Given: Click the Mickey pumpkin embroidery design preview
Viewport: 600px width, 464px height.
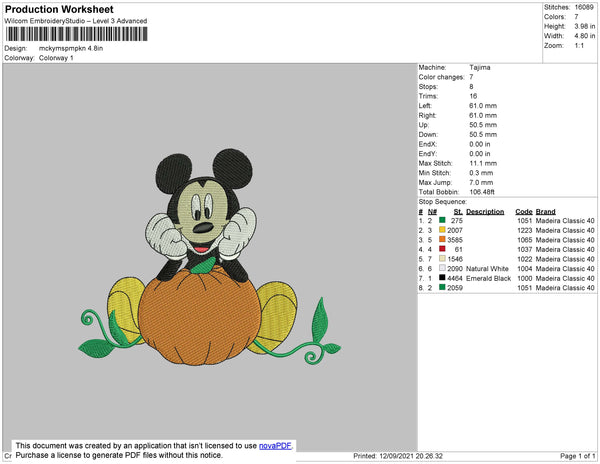Looking at the screenshot, I should (x=209, y=257).
